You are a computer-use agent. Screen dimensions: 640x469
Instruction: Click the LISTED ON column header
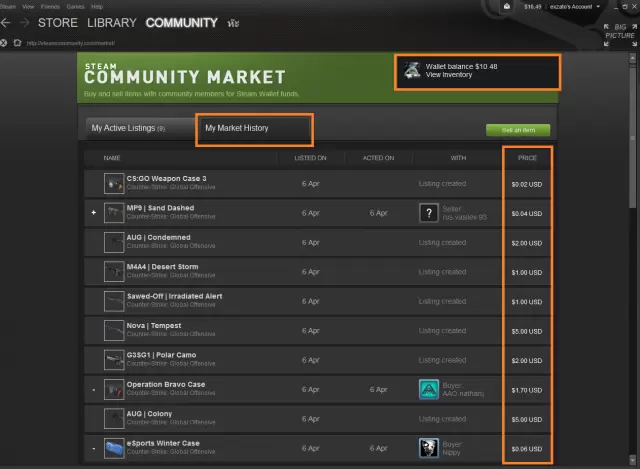point(310,158)
